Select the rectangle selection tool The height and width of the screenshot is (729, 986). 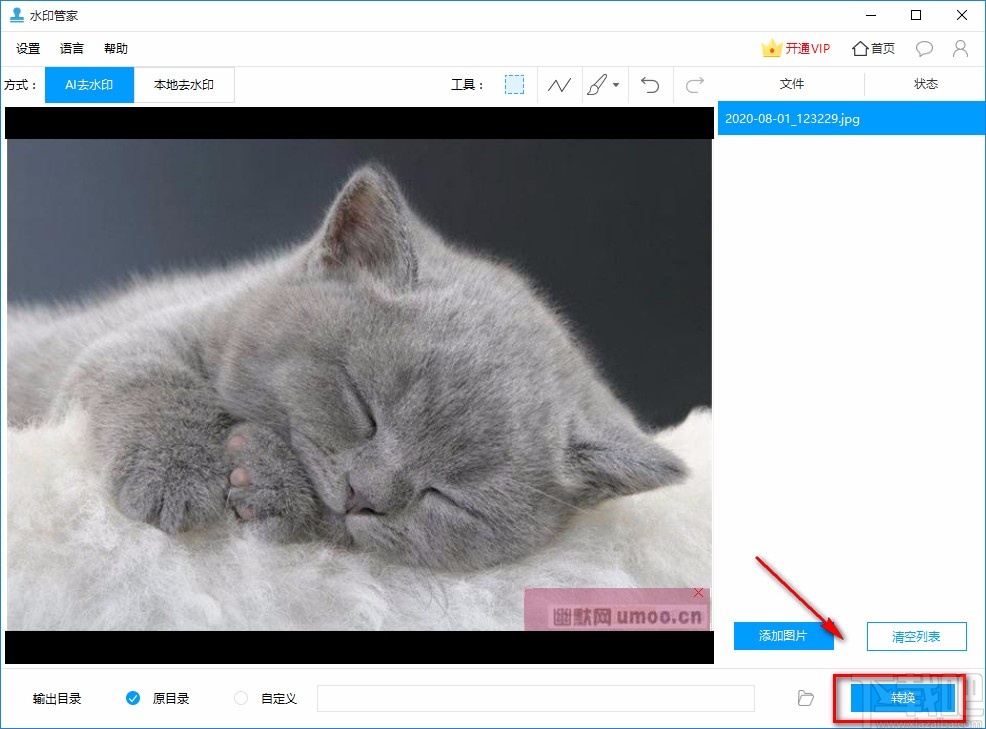pos(514,84)
